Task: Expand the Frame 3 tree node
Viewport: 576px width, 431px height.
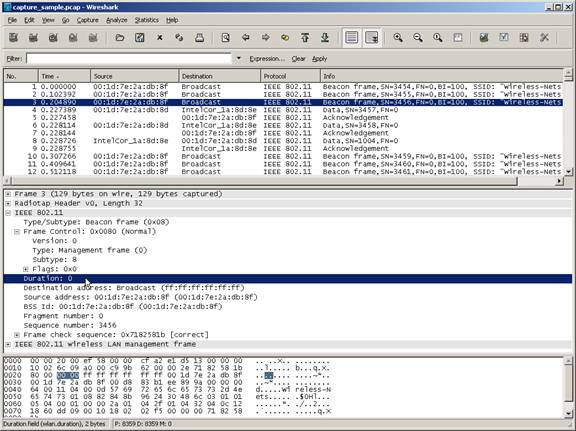Action: point(8,194)
